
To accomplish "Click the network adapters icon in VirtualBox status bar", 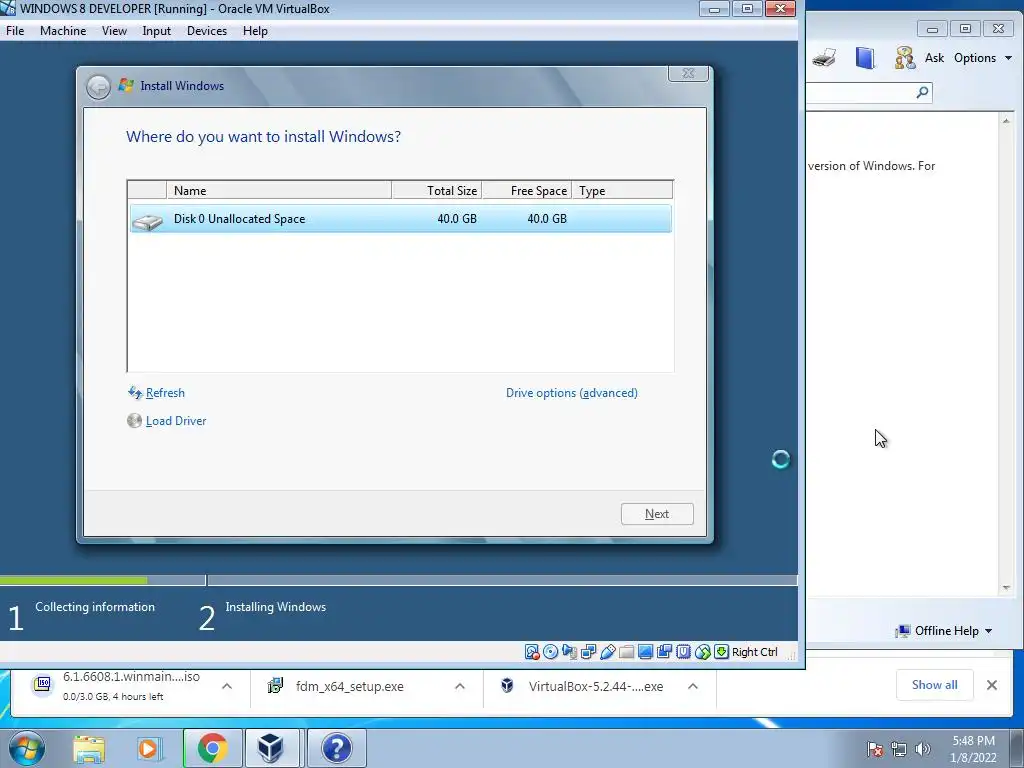I will click(x=588, y=652).
